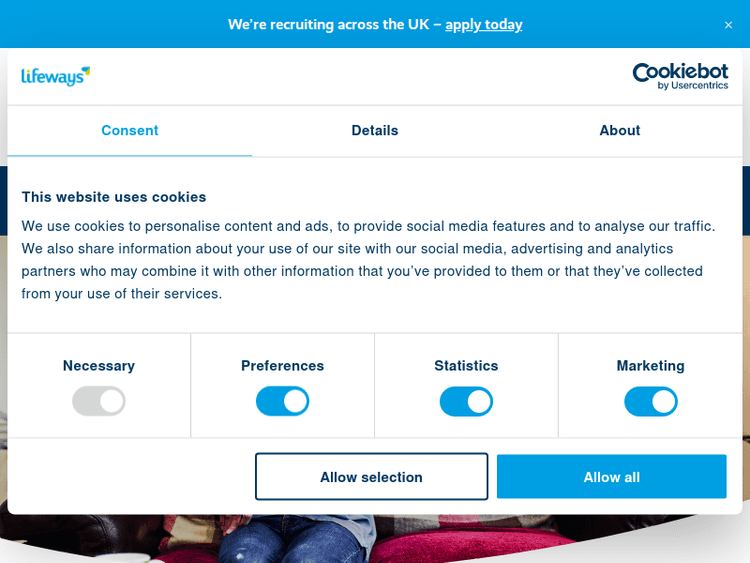Click the Necessary category label
The width and height of the screenshot is (750, 563).
[99, 366]
